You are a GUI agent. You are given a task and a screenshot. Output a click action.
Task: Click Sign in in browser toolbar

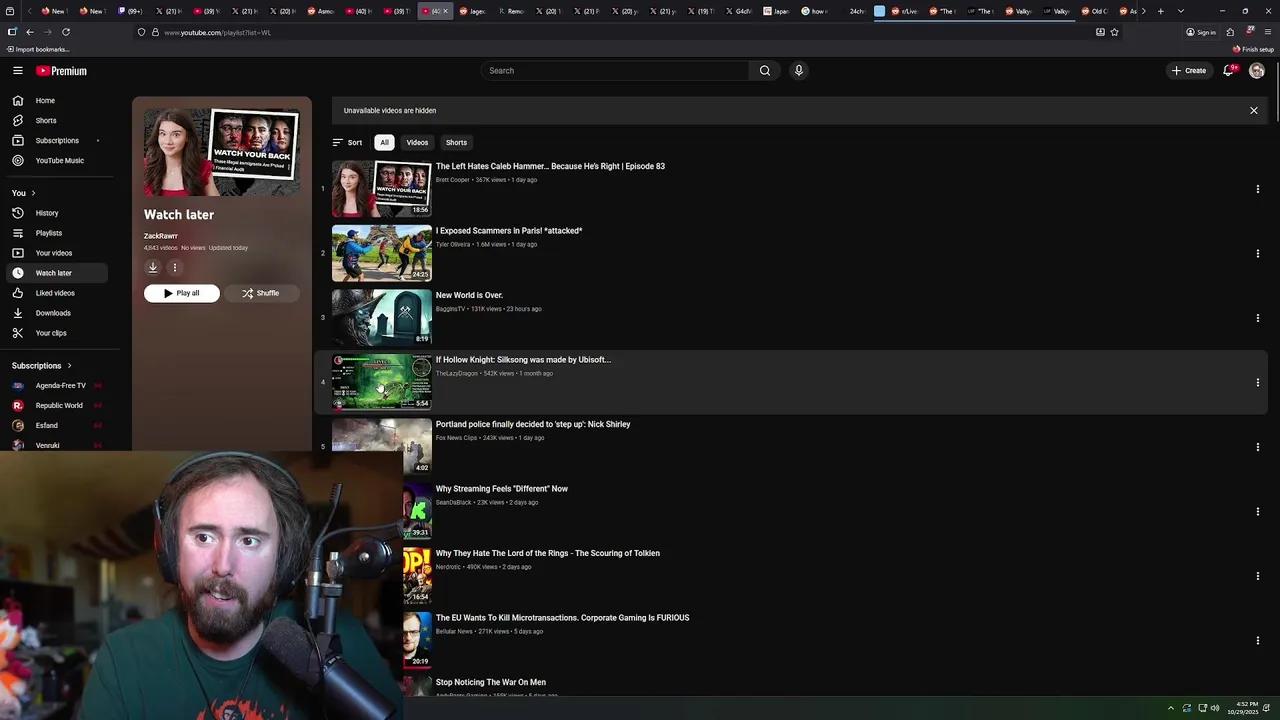(x=1201, y=32)
